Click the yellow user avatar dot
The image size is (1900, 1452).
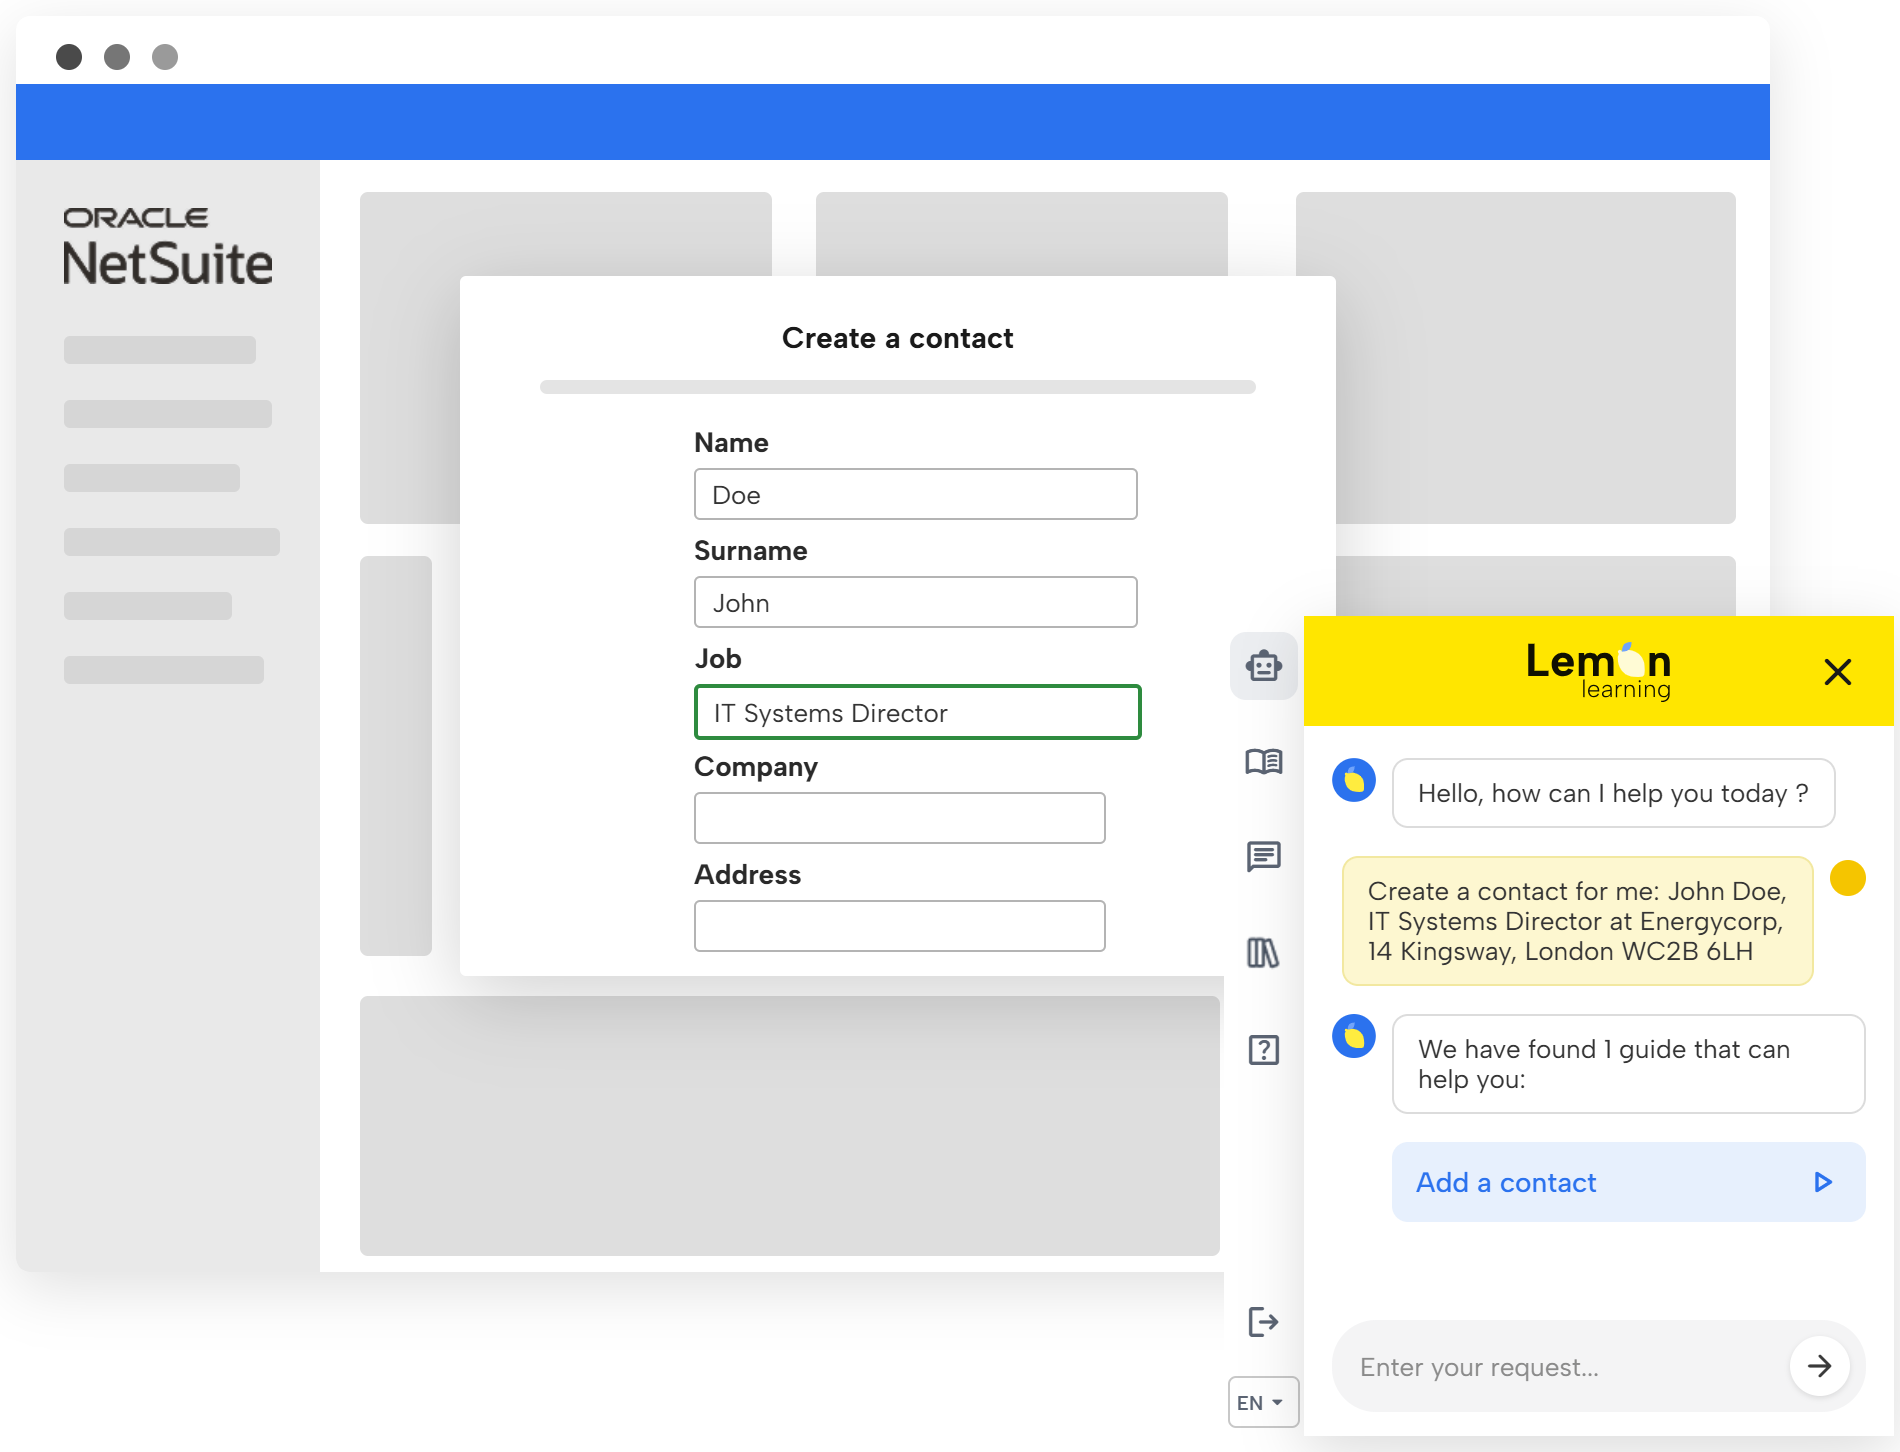[x=1848, y=878]
